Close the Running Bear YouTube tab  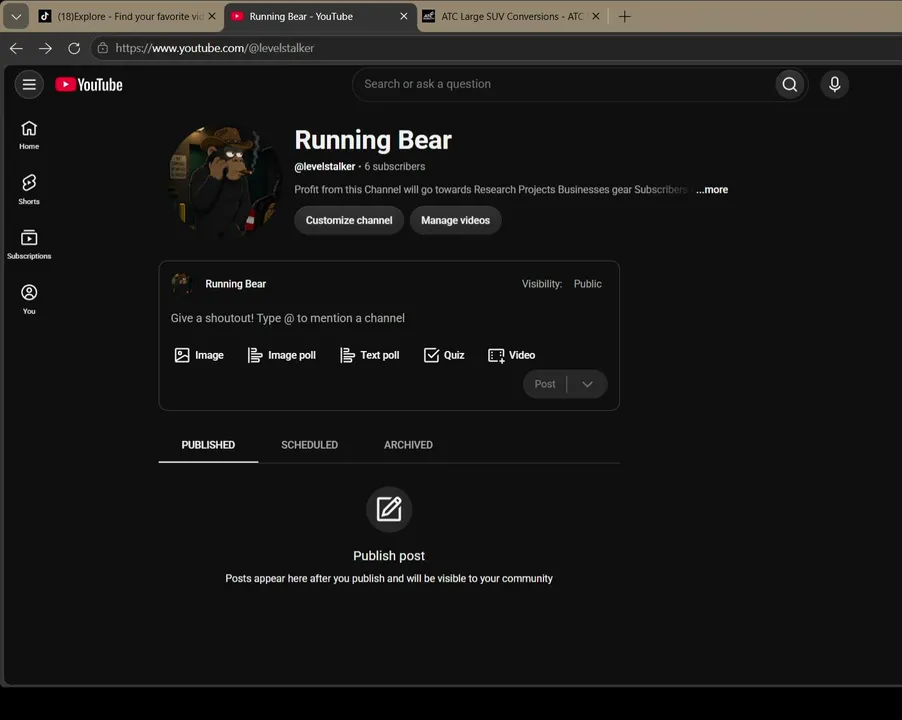[404, 16]
